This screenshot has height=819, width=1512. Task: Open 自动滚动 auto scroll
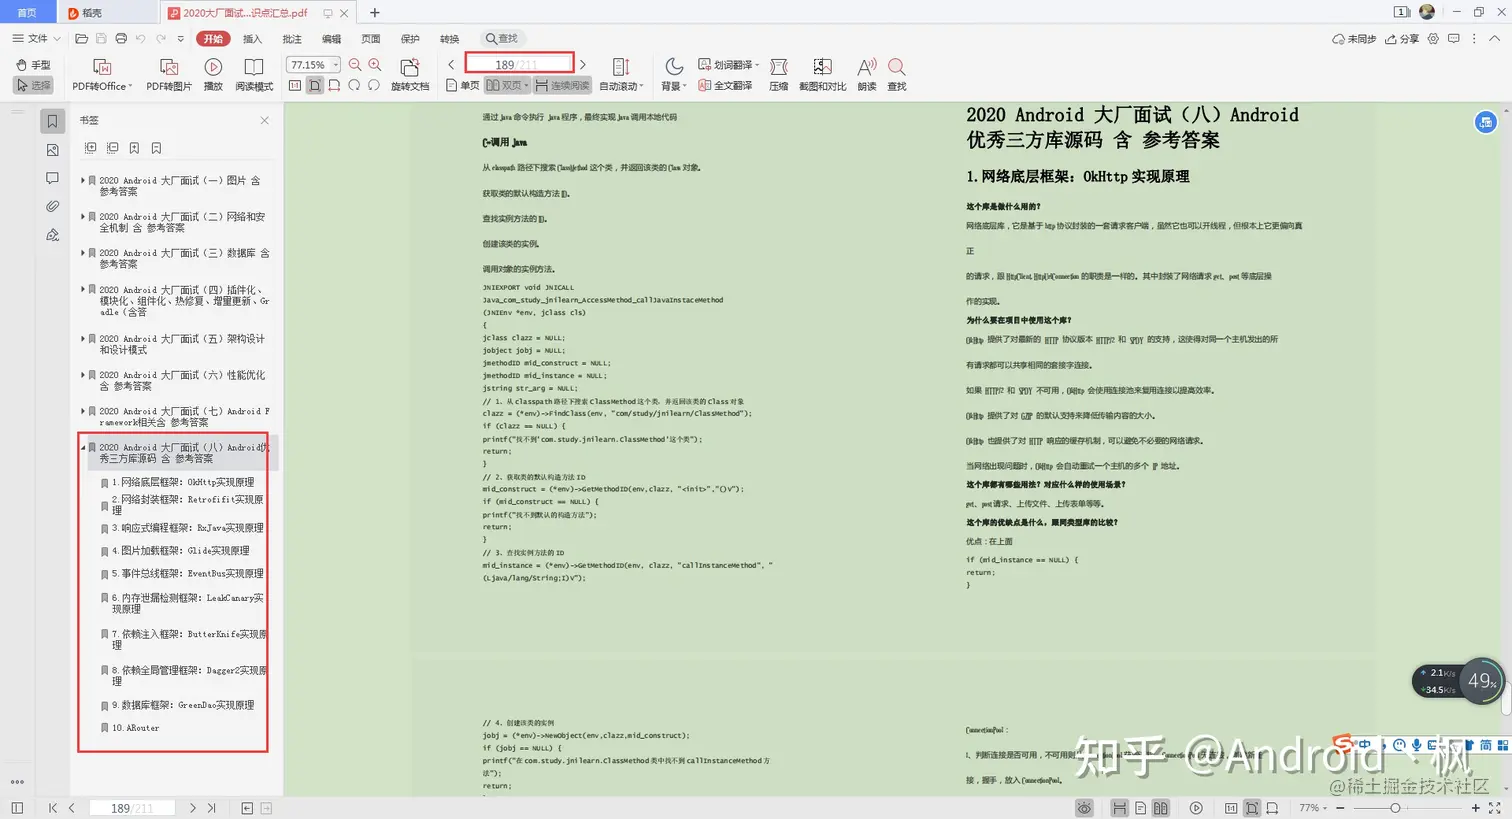coord(621,75)
